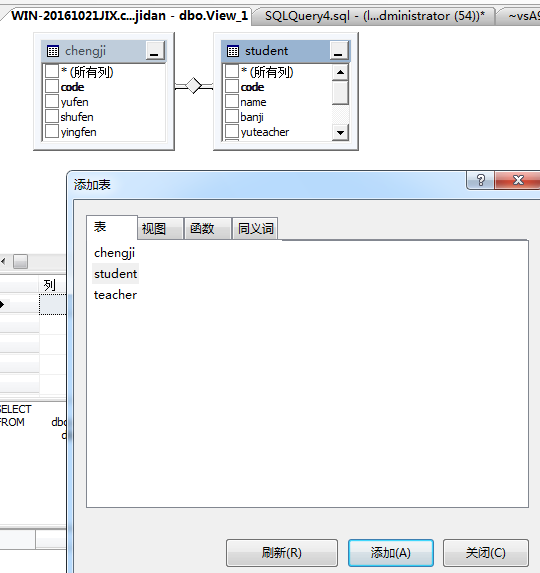Click the FROM keyword in SQL pane
540x573 pixels.
click(x=12, y=422)
